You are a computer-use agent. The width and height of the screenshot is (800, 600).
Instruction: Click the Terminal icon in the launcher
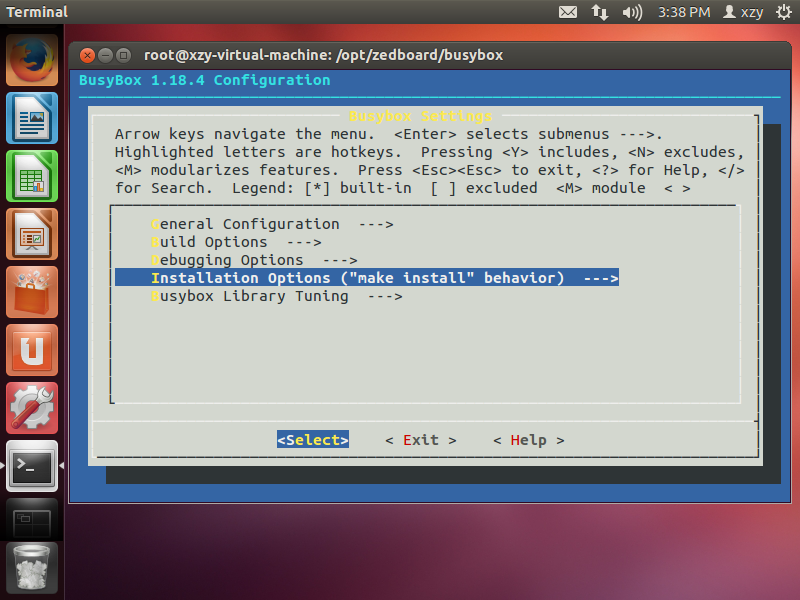coord(32,466)
